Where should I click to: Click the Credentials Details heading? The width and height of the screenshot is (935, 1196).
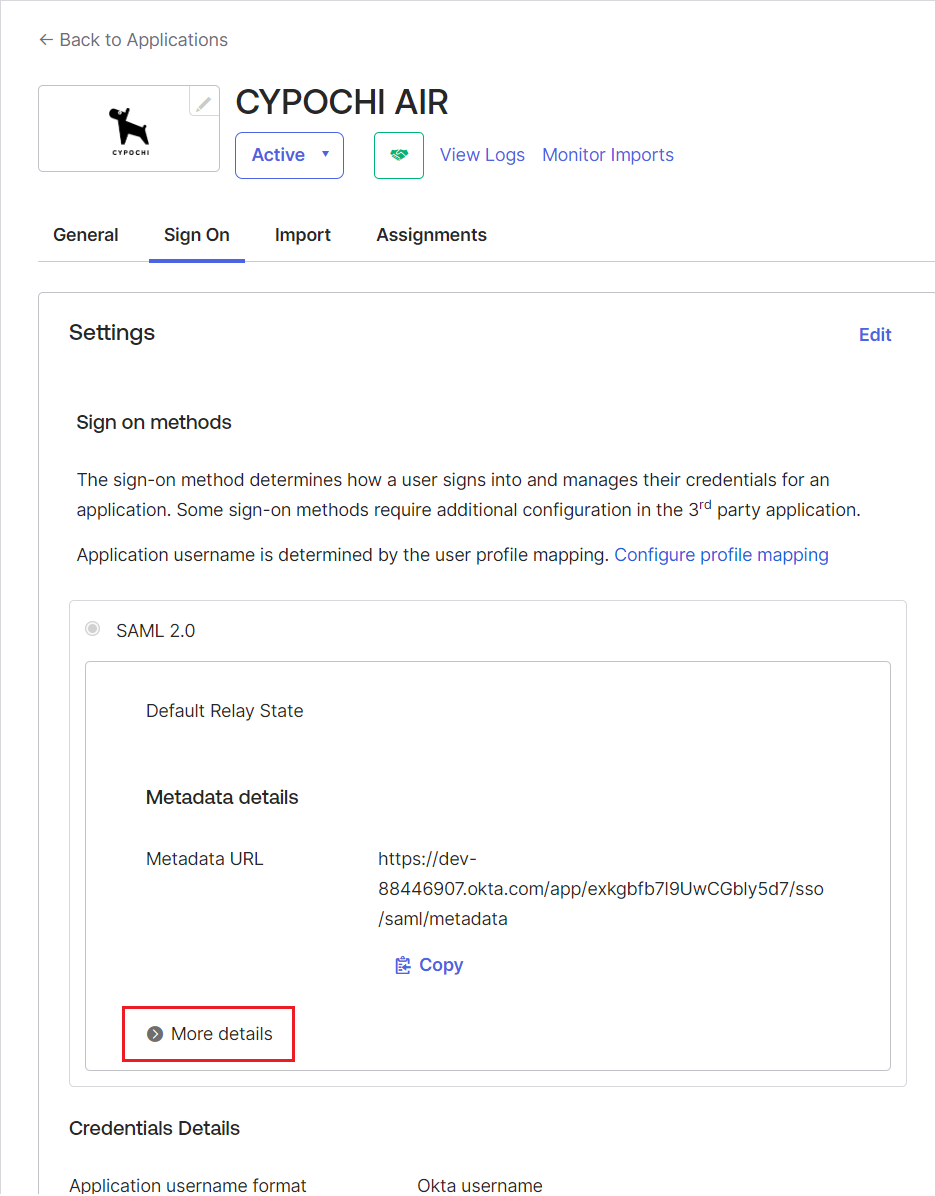154,1128
